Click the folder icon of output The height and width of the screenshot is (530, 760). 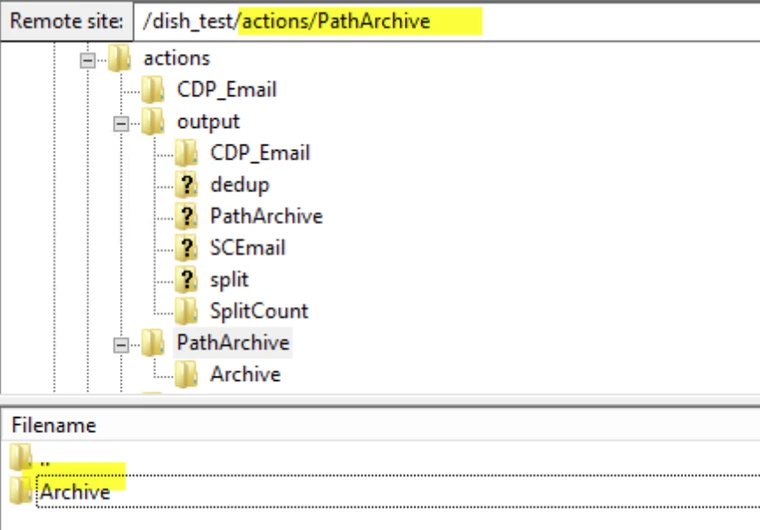pos(153,122)
